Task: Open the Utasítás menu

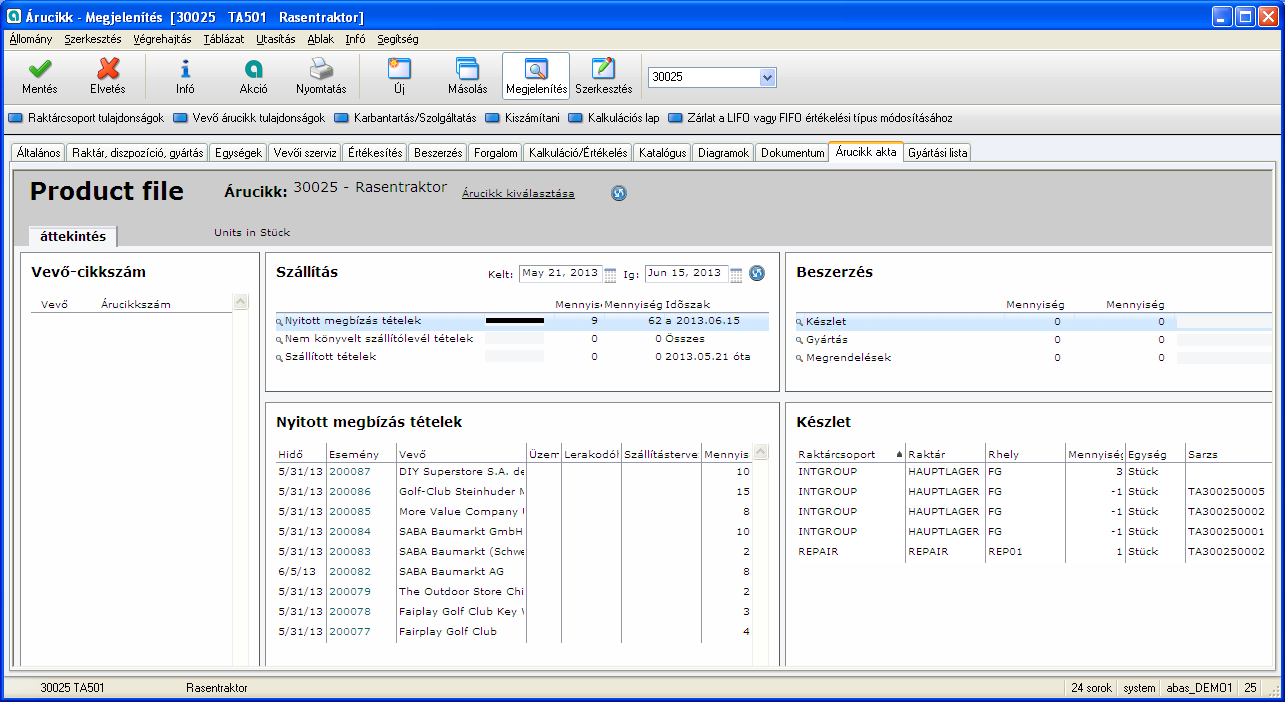Action: (276, 39)
